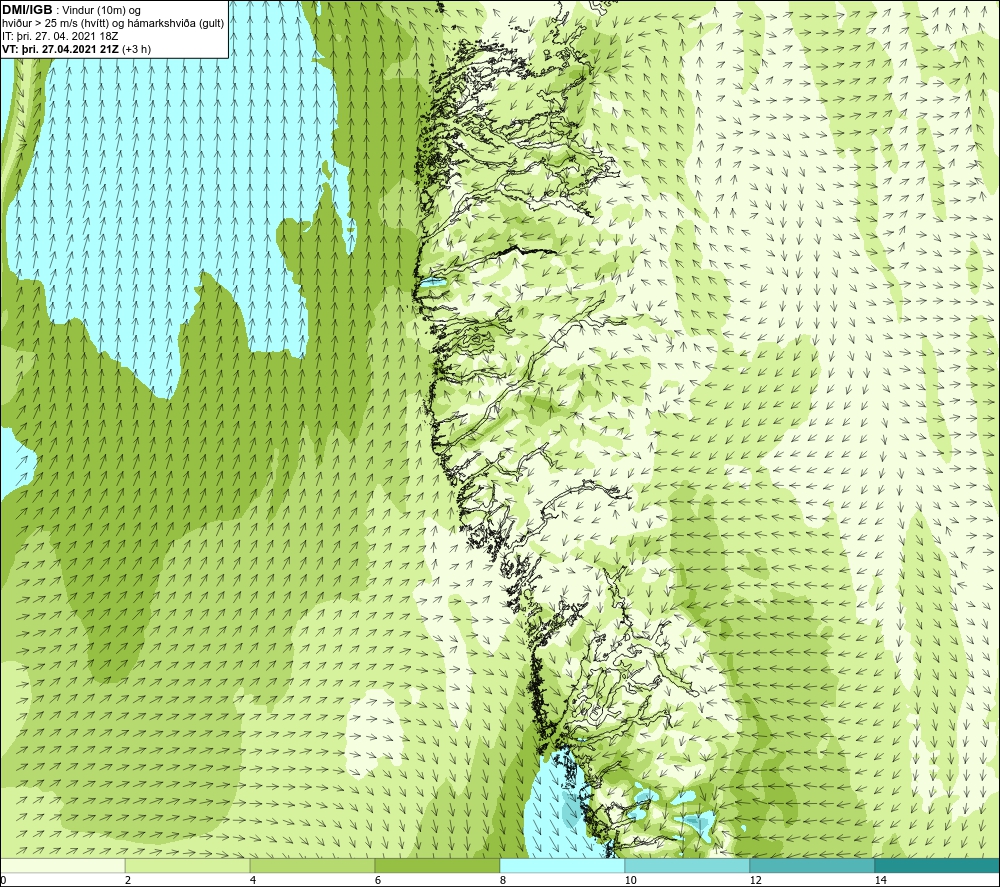Viewport: 1000px width, 887px height.
Task: Click the 6–8 m/s dark green legend swatch
Action: pyautogui.click(x=438, y=866)
